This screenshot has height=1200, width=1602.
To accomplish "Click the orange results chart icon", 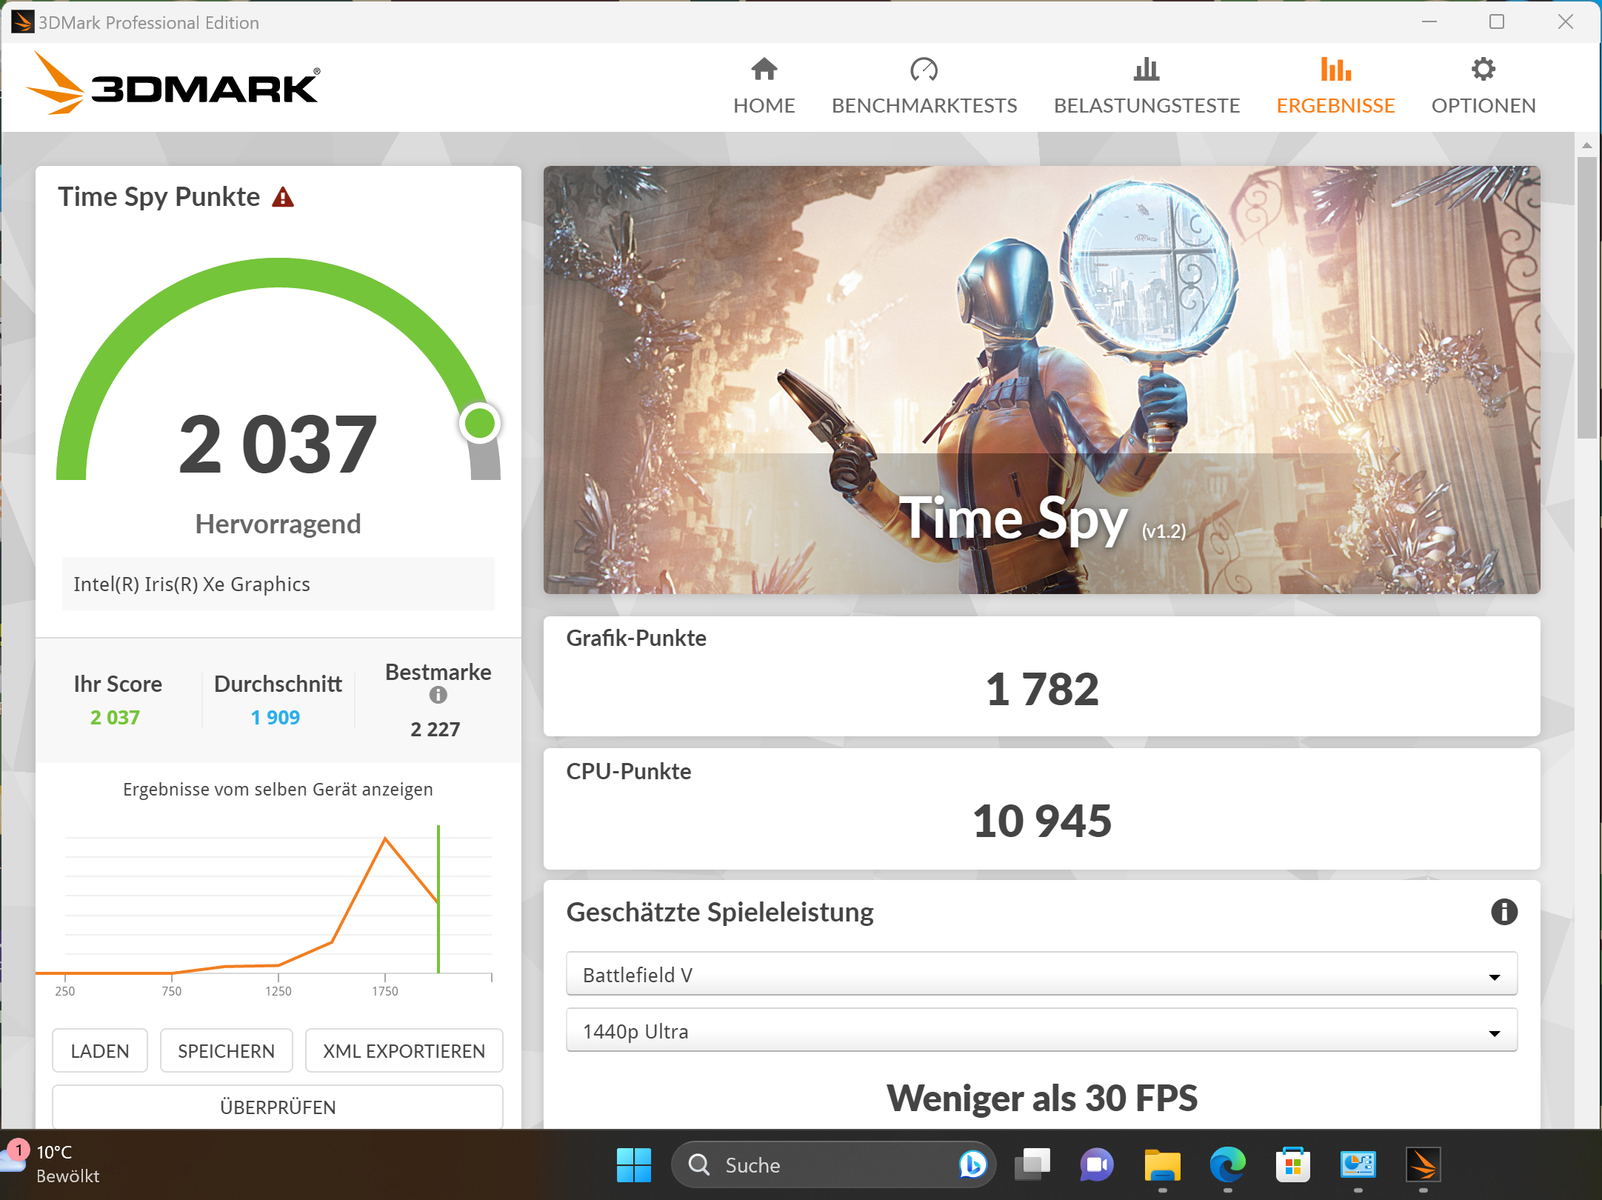I will tap(1335, 69).
